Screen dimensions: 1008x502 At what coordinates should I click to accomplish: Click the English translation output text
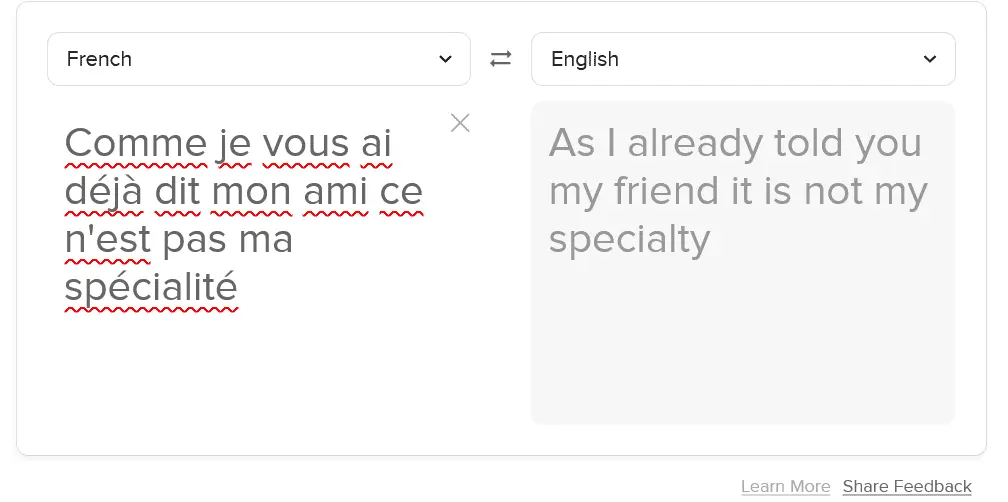point(738,191)
